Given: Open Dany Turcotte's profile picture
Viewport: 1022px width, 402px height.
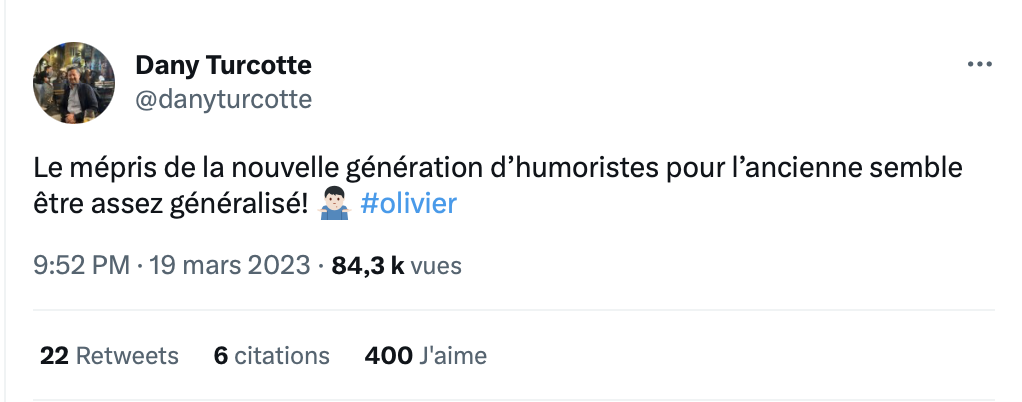Looking at the screenshot, I should pyautogui.click(x=74, y=82).
